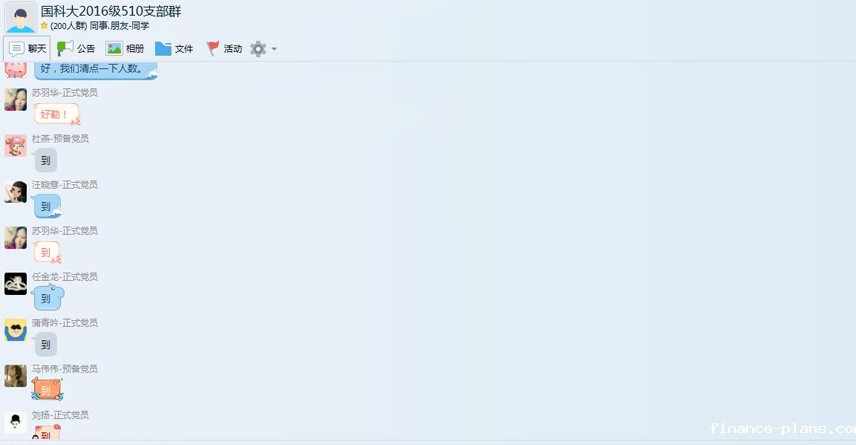Go to the 活动 activity tab

(224, 49)
